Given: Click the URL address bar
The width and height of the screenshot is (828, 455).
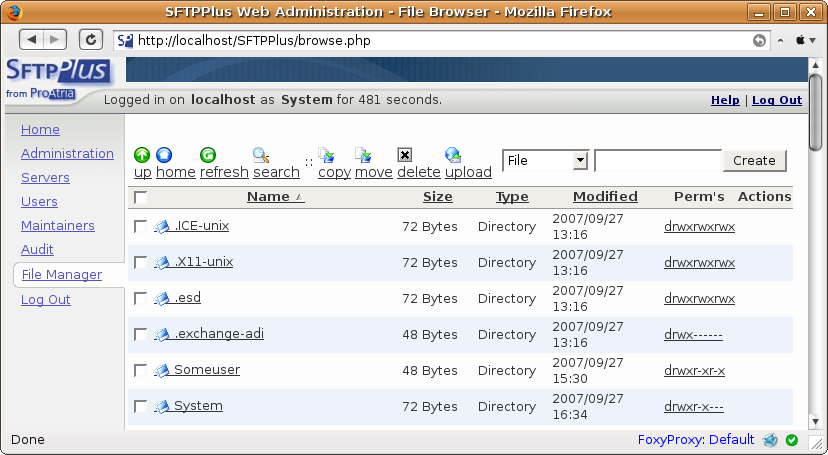Looking at the screenshot, I should pyautogui.click(x=441, y=41).
